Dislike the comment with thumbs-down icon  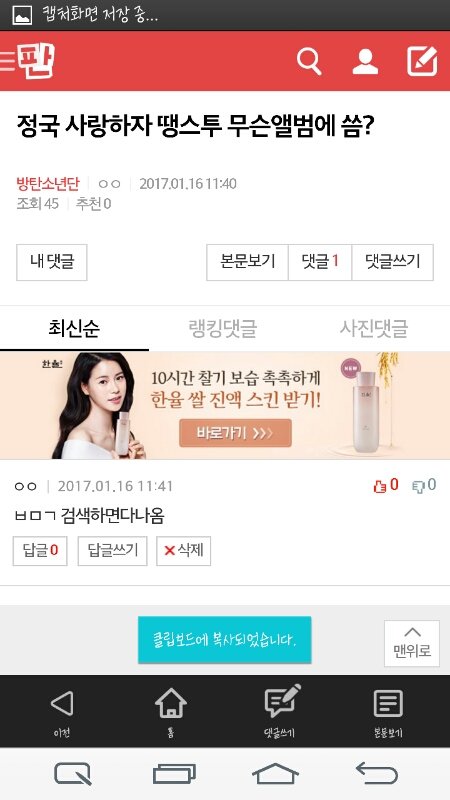click(x=418, y=486)
